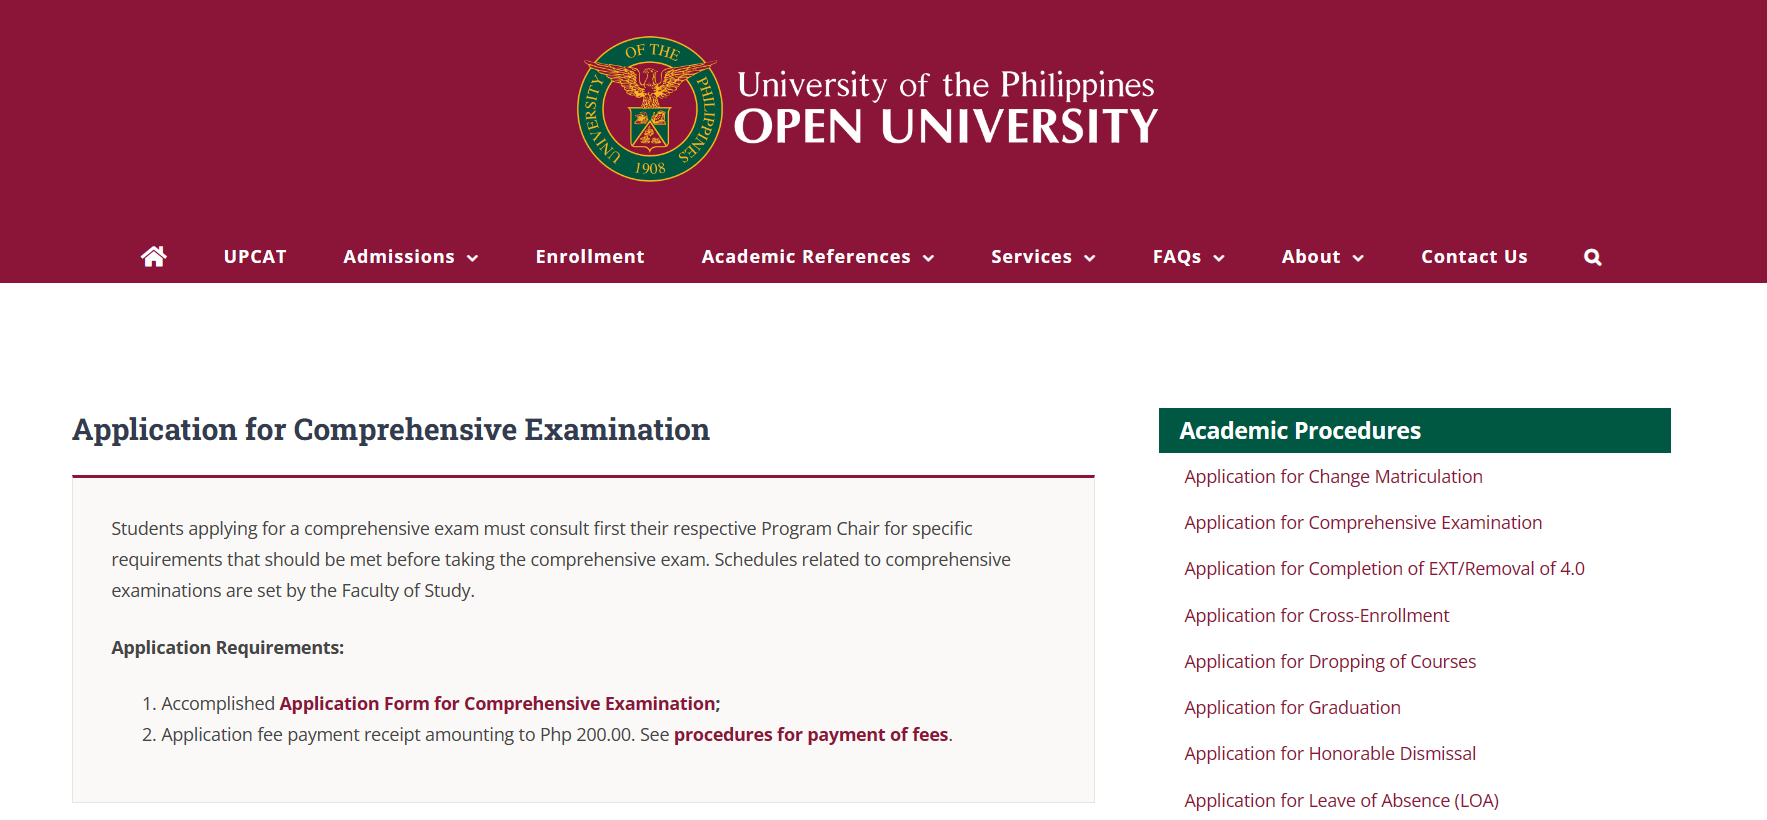Viewport: 1767px width, 820px height.
Task: Click the Academic Procedures sidebar heading
Action: pos(1300,431)
